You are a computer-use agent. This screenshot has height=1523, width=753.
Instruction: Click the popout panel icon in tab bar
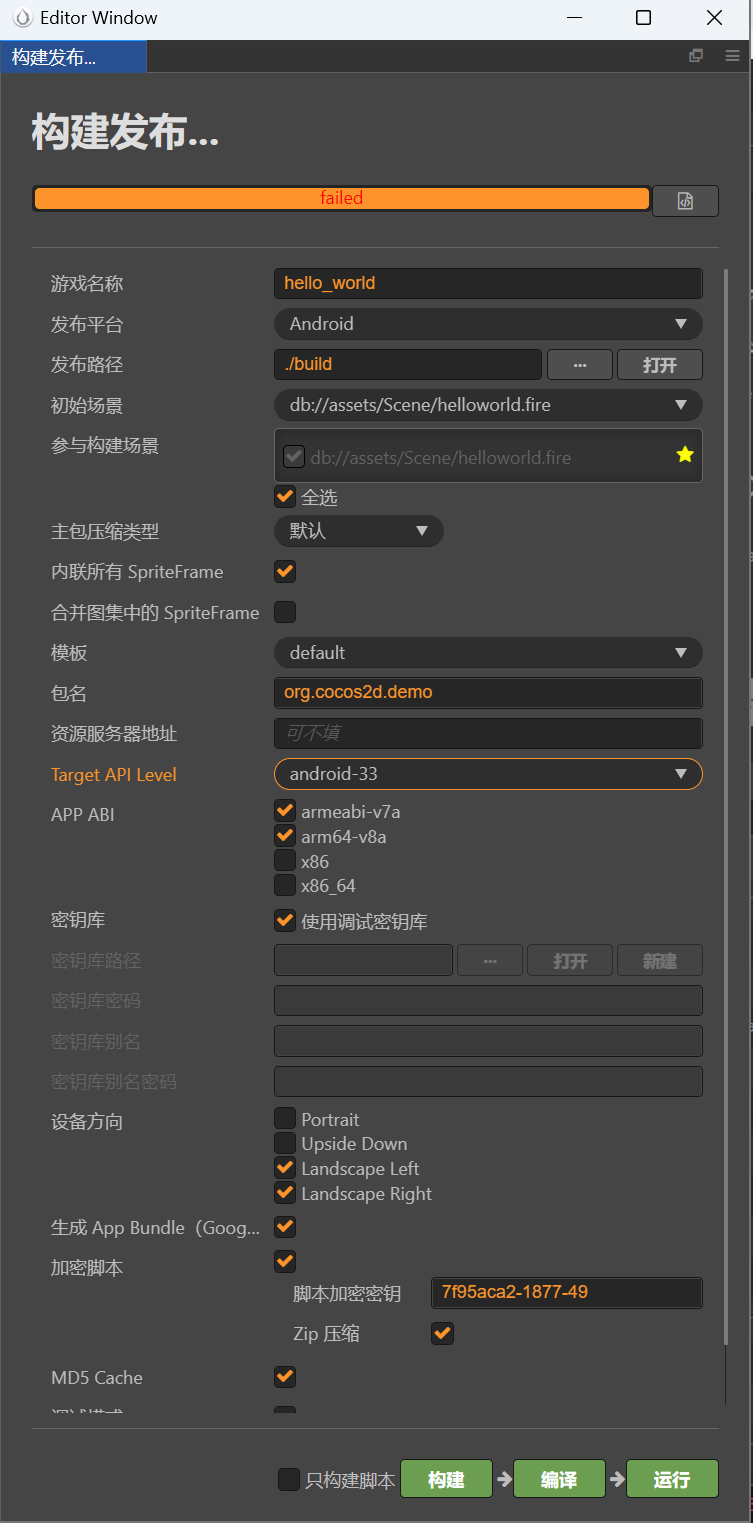click(x=696, y=56)
